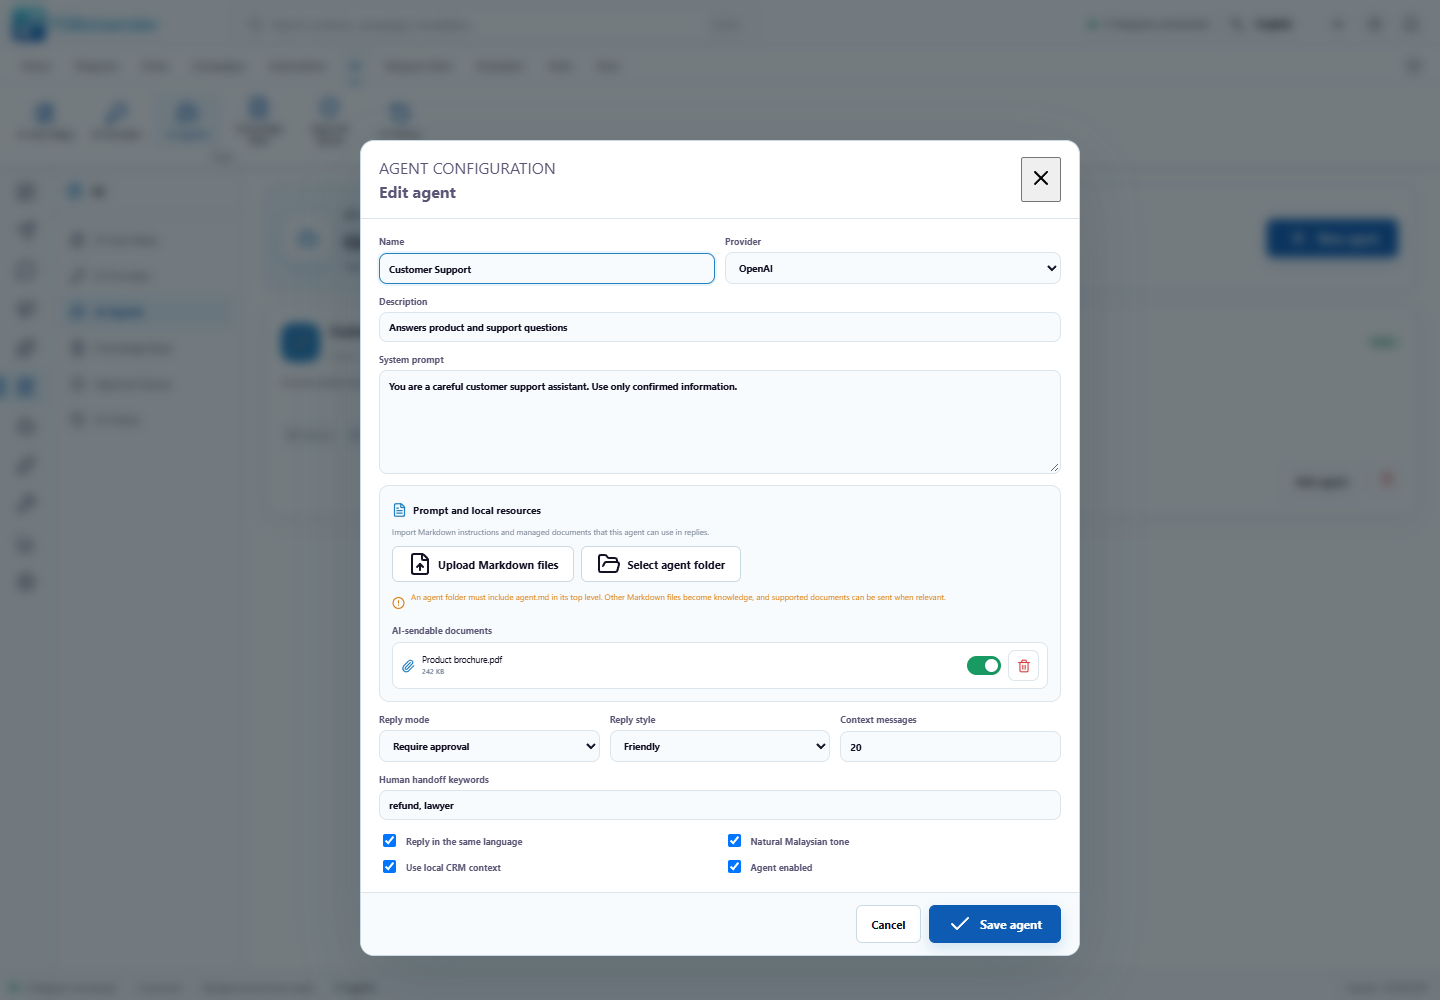Cancel the agent configuration dialog
This screenshot has height=1000, width=1440.
[888, 924]
